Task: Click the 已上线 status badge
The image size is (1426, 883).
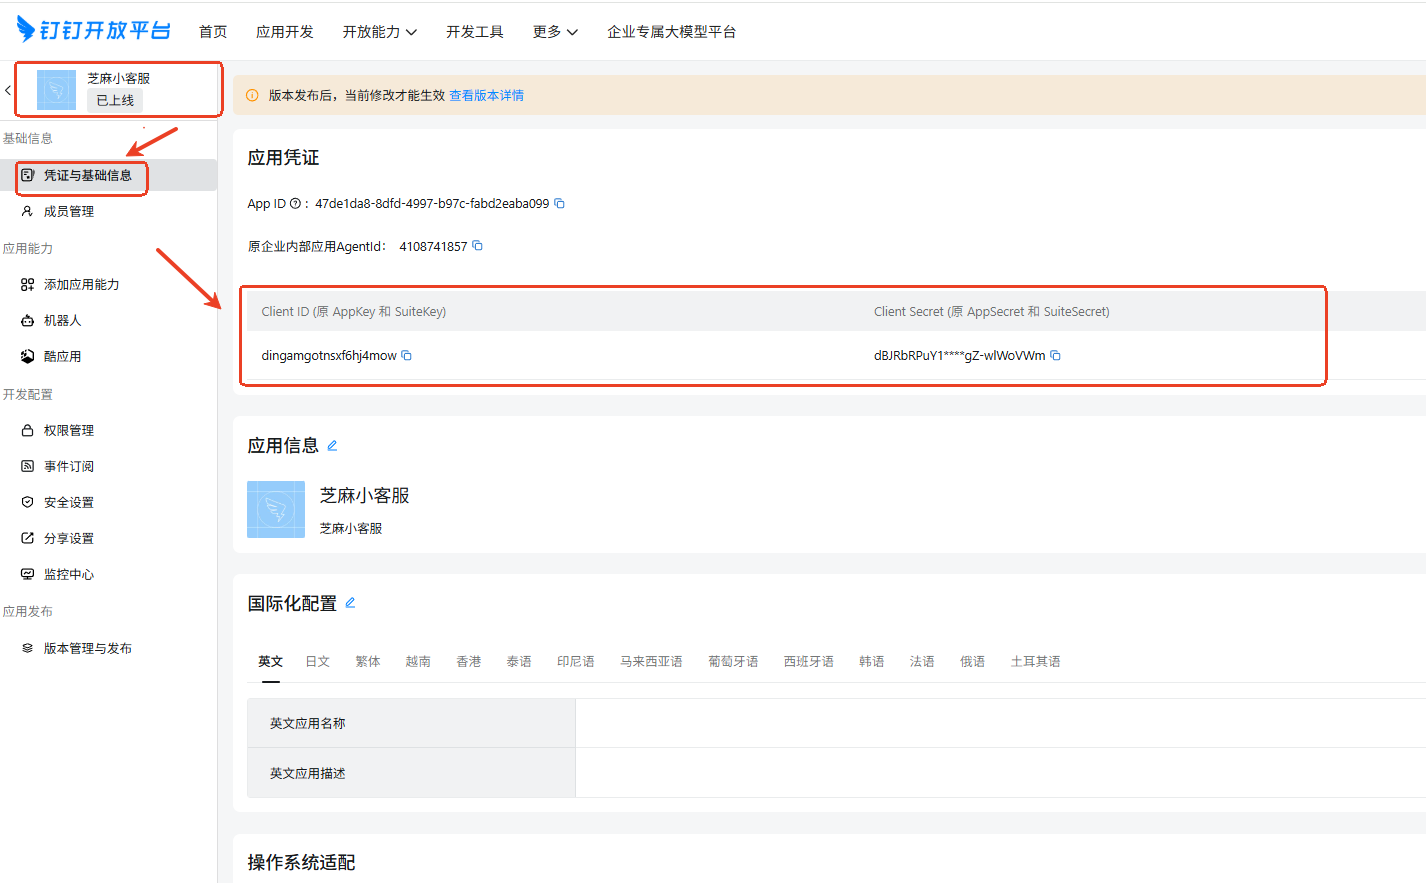Action: 115,100
